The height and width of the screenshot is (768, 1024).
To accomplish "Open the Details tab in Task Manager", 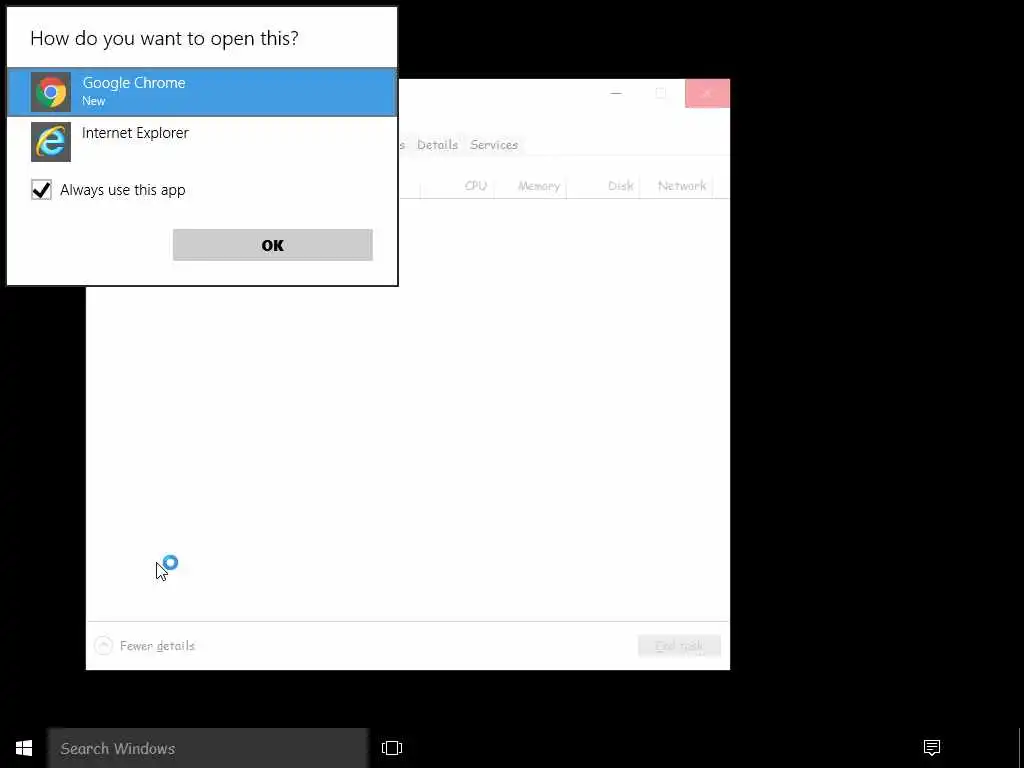I will [437, 145].
